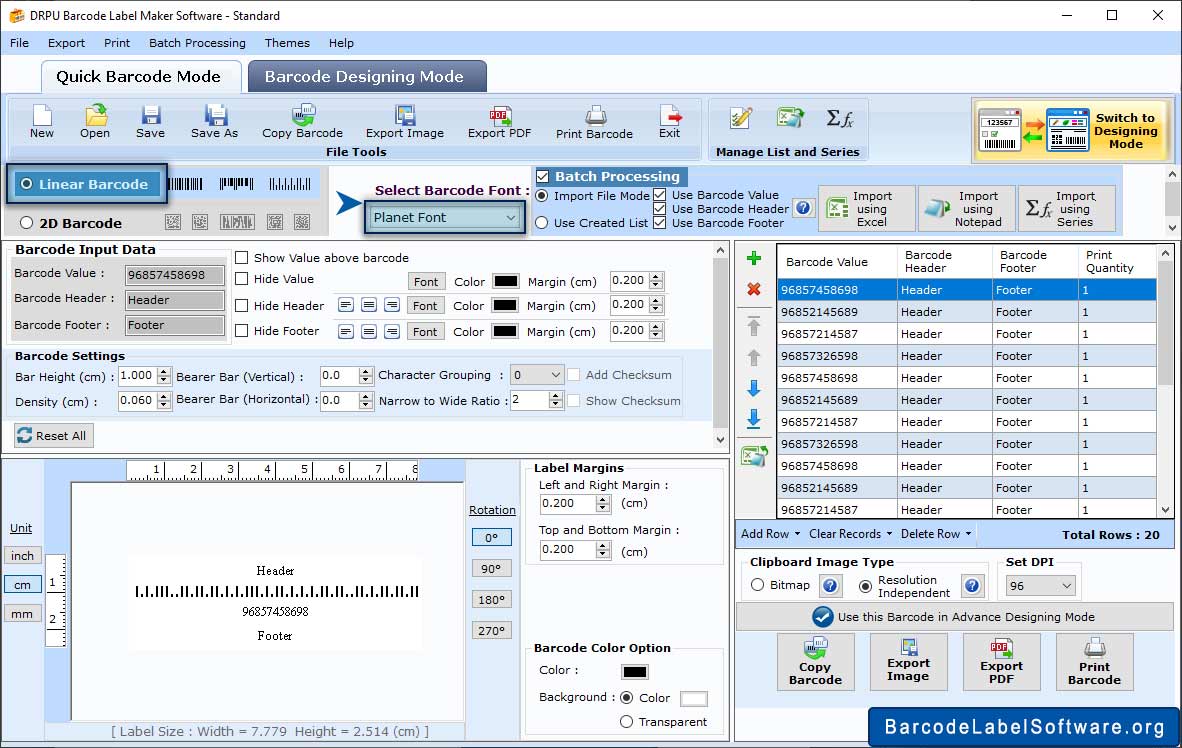
Task: Click Import using Notepad
Action: pos(966,208)
